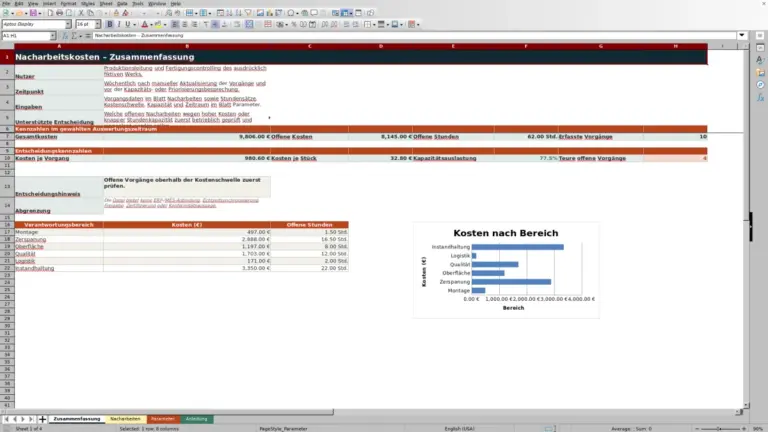Click the Format as Percent icon
The height and width of the screenshot is (432, 768).
tap(294, 24)
